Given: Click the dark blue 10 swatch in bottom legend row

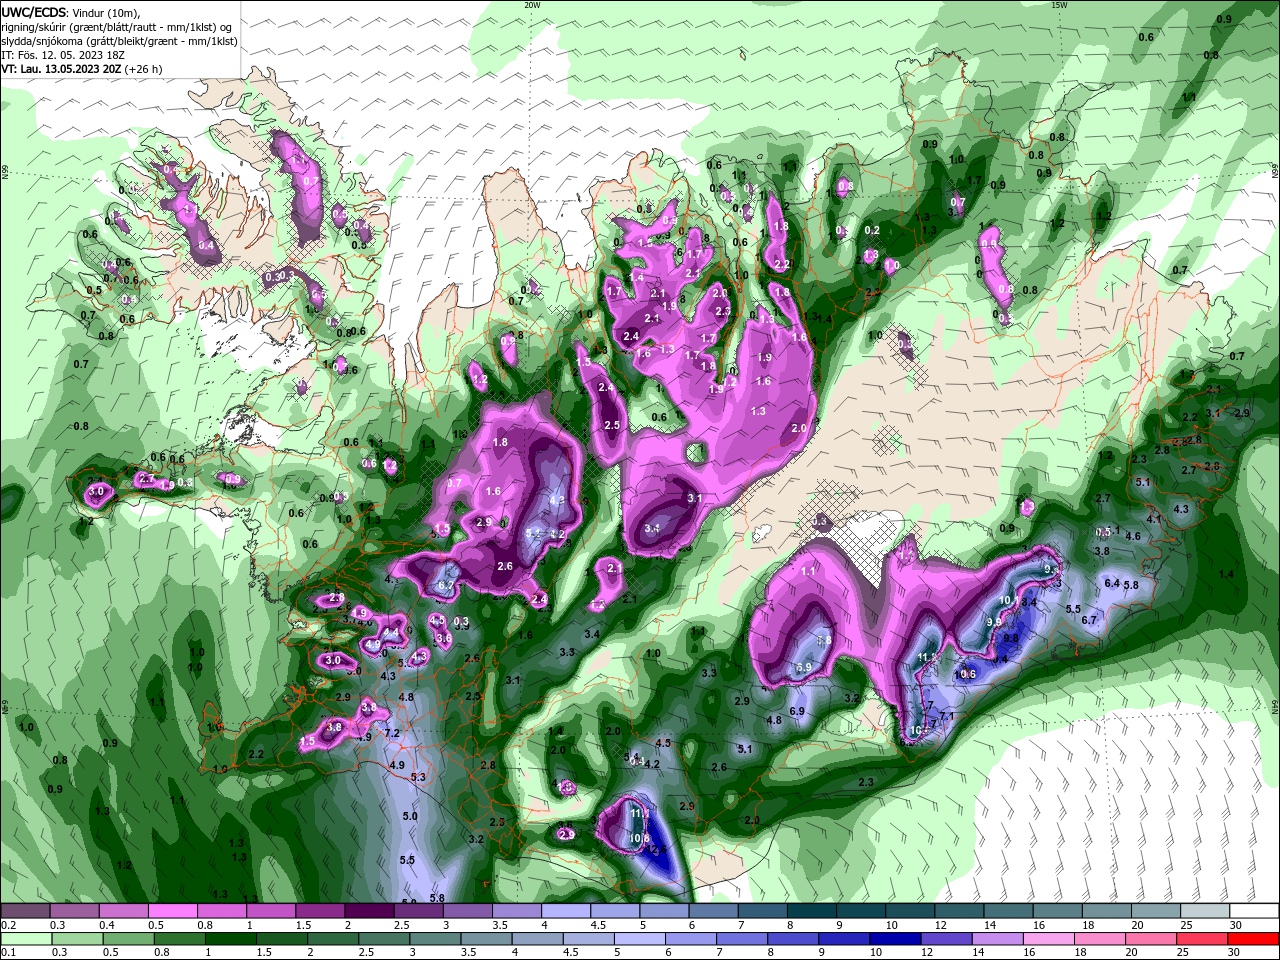Looking at the screenshot, I should (893, 939).
